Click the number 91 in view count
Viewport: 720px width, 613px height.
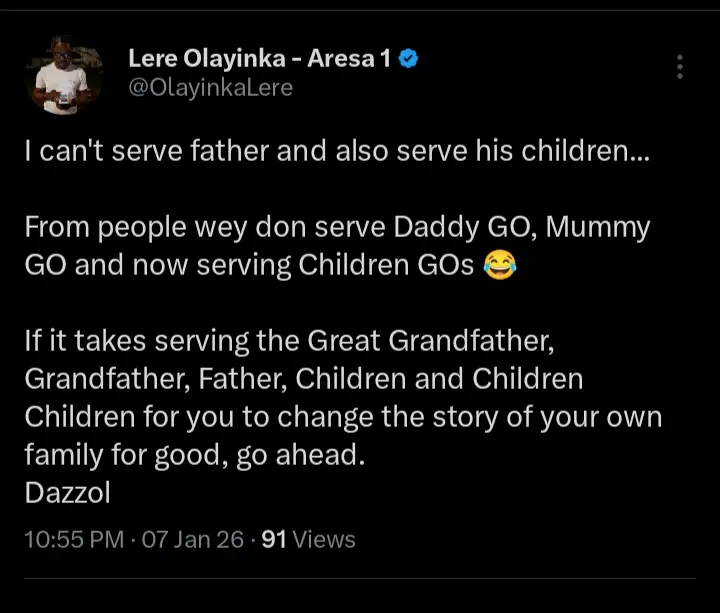pyautogui.click(x=274, y=540)
